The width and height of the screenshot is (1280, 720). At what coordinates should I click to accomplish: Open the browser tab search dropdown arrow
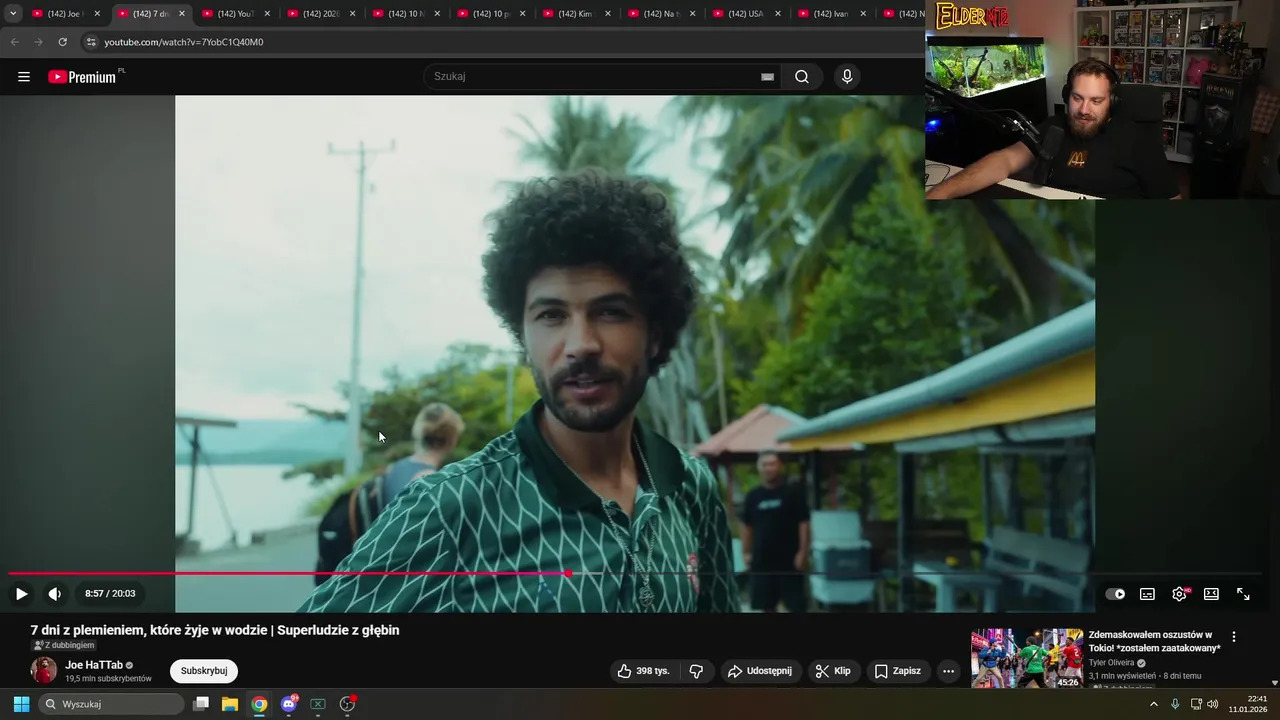pyautogui.click(x=13, y=14)
